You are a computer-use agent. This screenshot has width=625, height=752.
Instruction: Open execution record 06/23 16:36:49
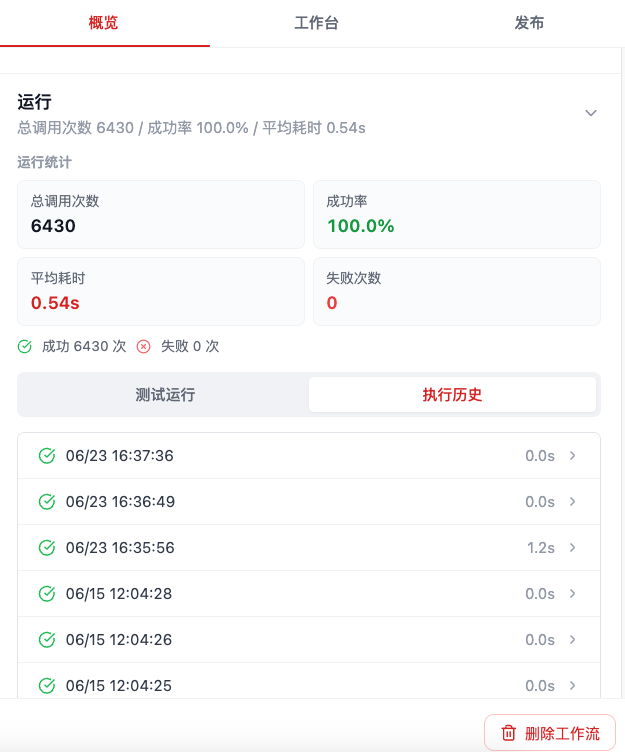pyautogui.click(x=309, y=502)
